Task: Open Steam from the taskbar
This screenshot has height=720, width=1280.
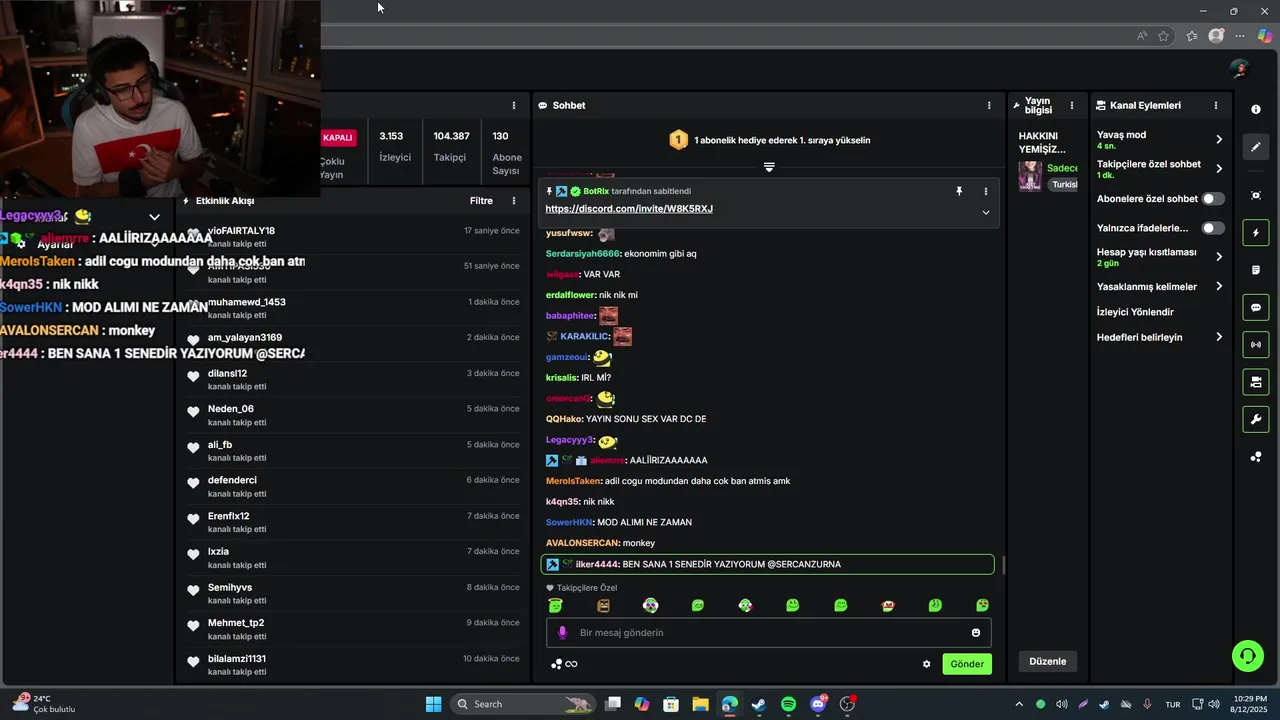Action: tap(759, 704)
